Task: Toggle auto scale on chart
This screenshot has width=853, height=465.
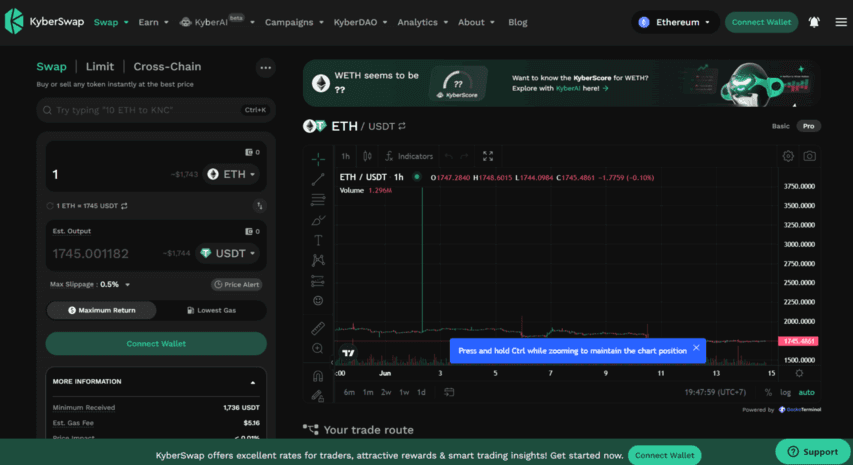Action: [x=806, y=392]
